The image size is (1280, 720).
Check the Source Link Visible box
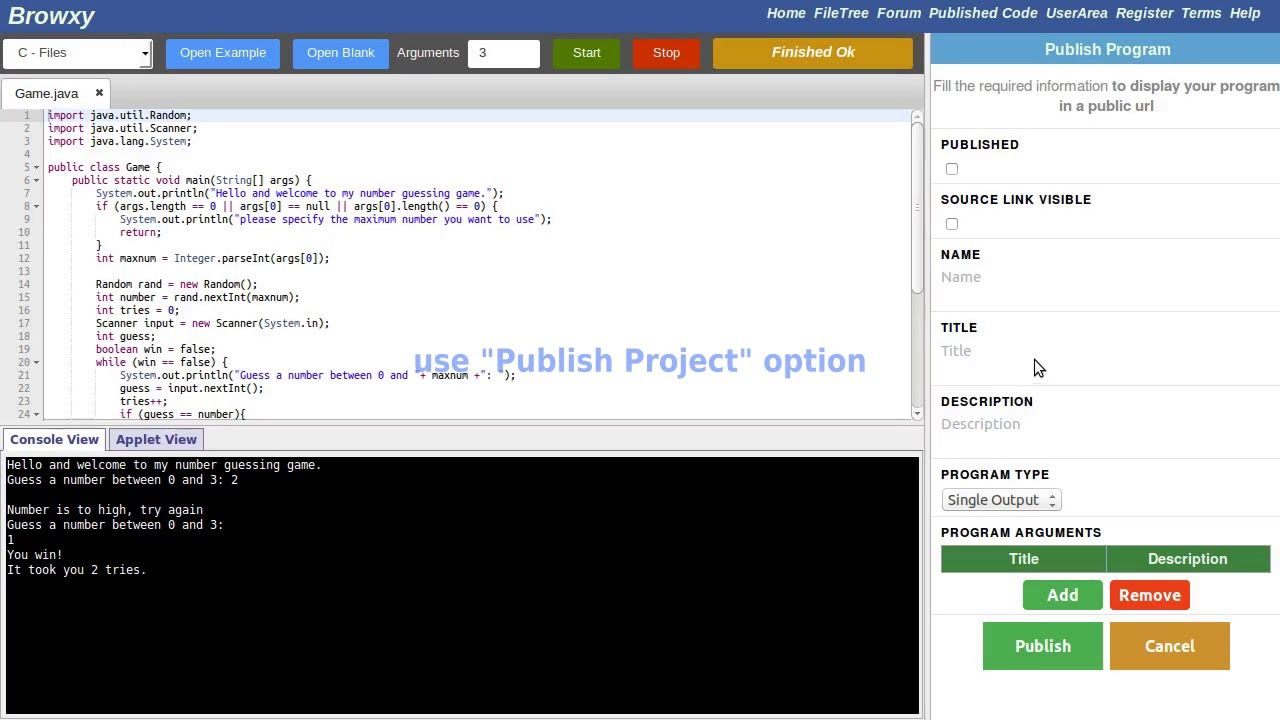click(952, 224)
